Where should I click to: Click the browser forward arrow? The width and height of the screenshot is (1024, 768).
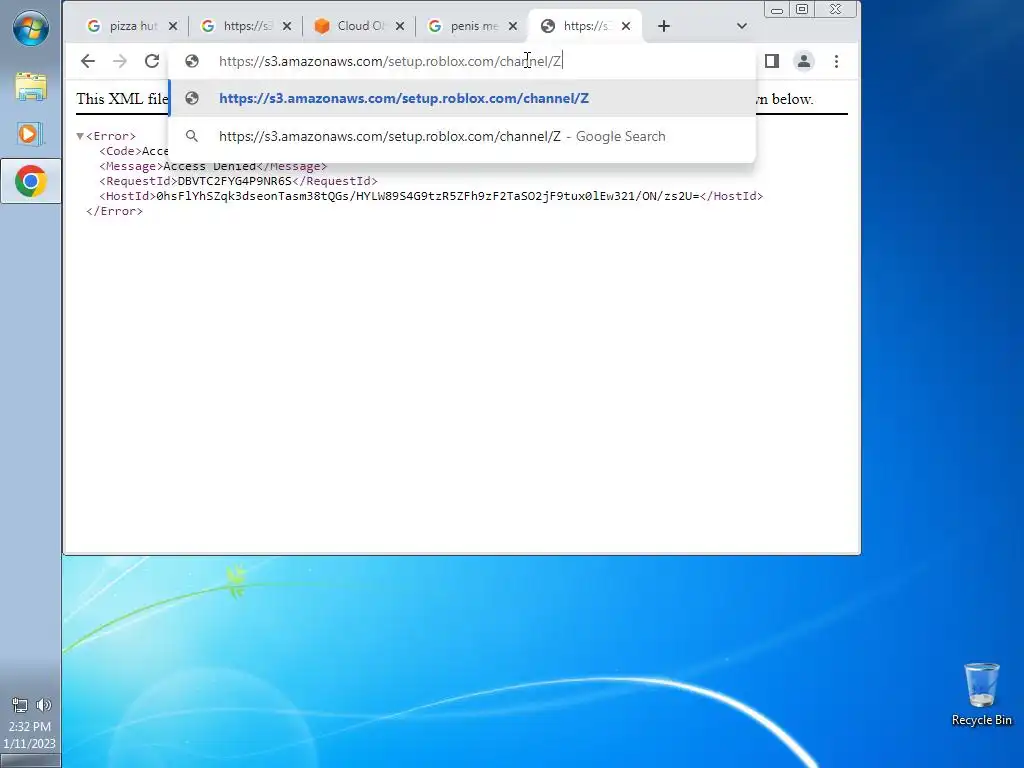pyautogui.click(x=120, y=61)
